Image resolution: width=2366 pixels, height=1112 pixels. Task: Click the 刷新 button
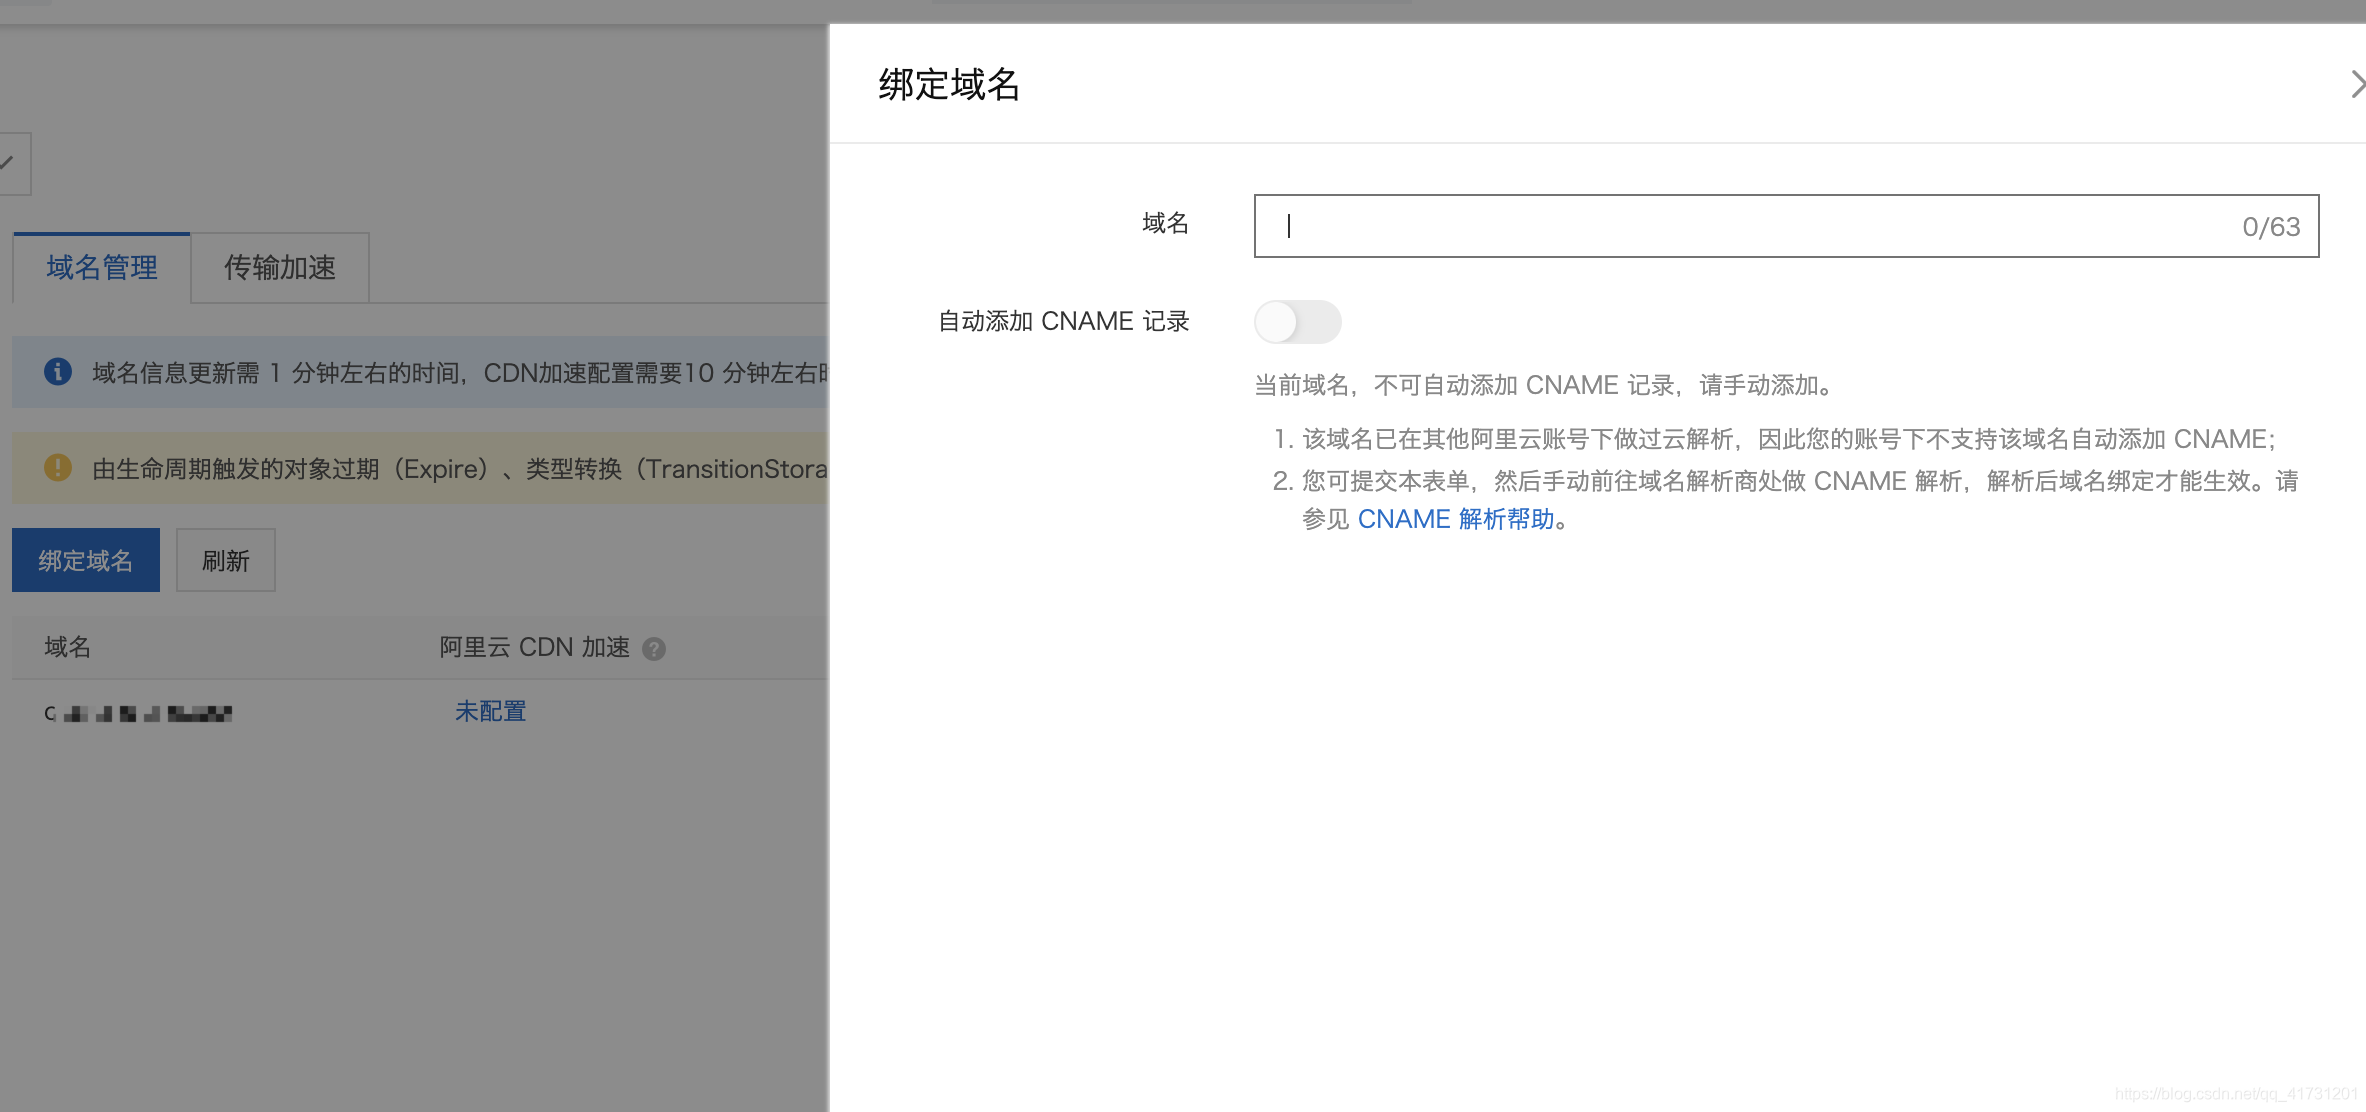[x=225, y=560]
